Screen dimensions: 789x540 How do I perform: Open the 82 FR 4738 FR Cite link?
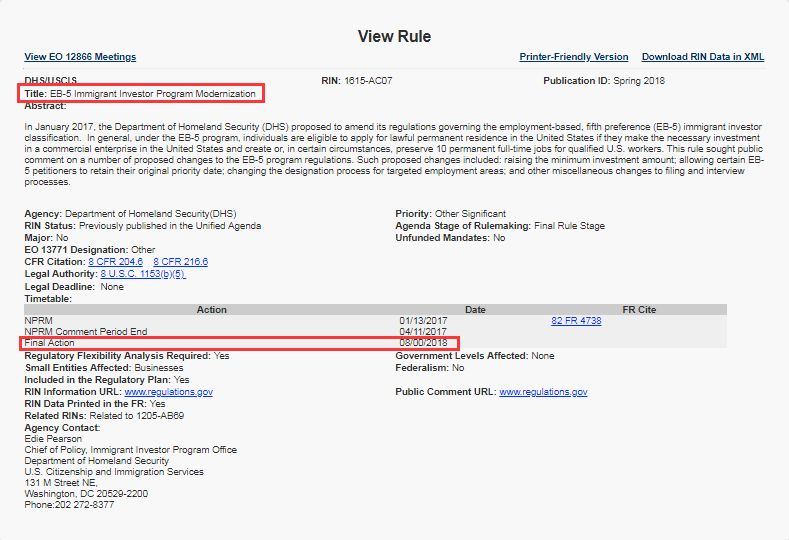(576, 321)
